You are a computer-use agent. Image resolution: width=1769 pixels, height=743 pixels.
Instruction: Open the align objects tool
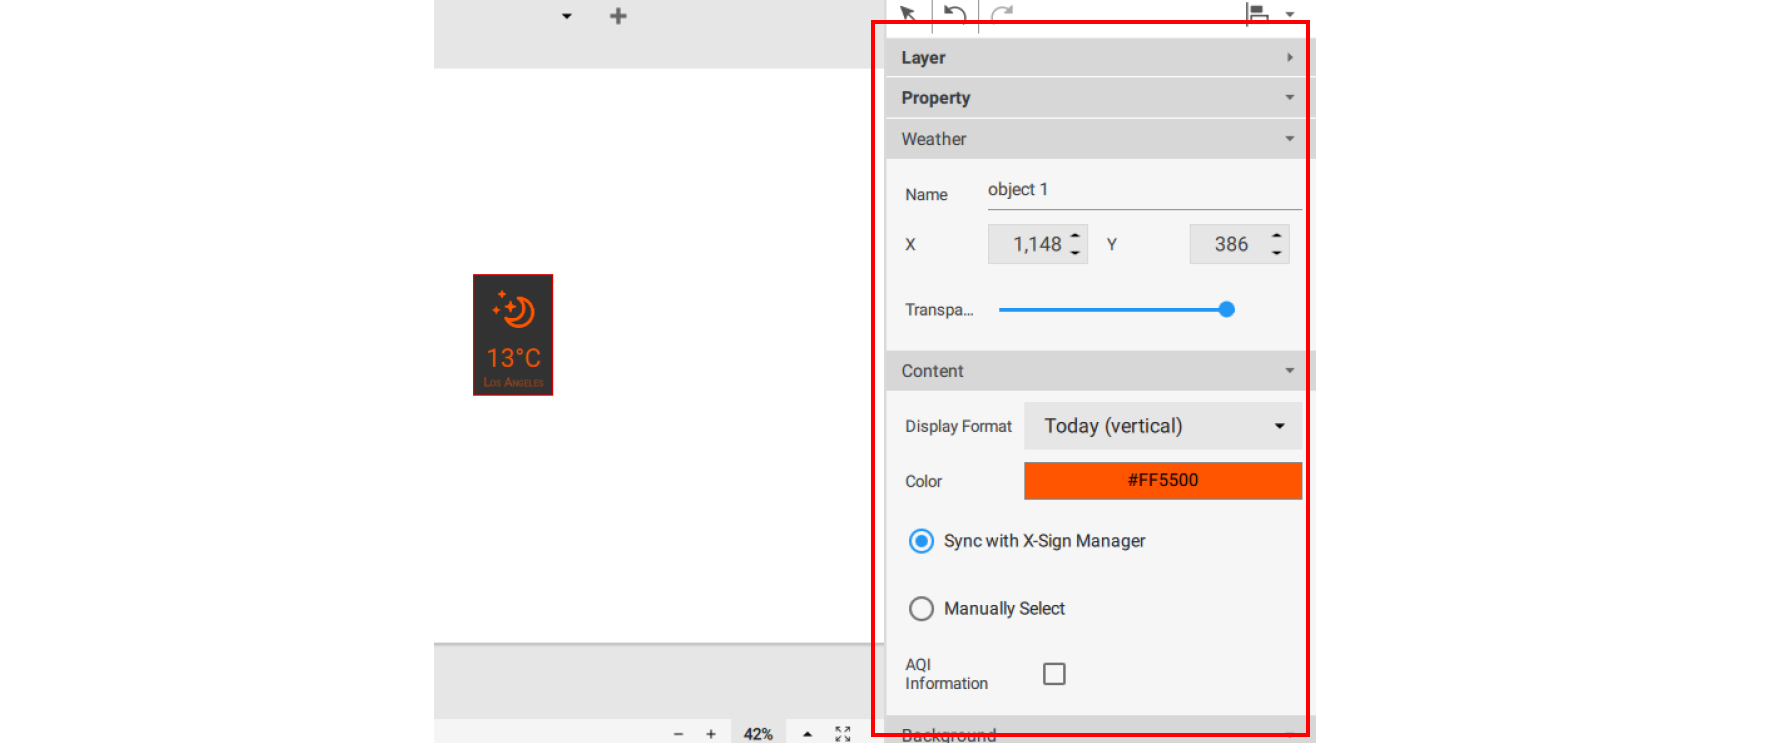tap(1259, 13)
